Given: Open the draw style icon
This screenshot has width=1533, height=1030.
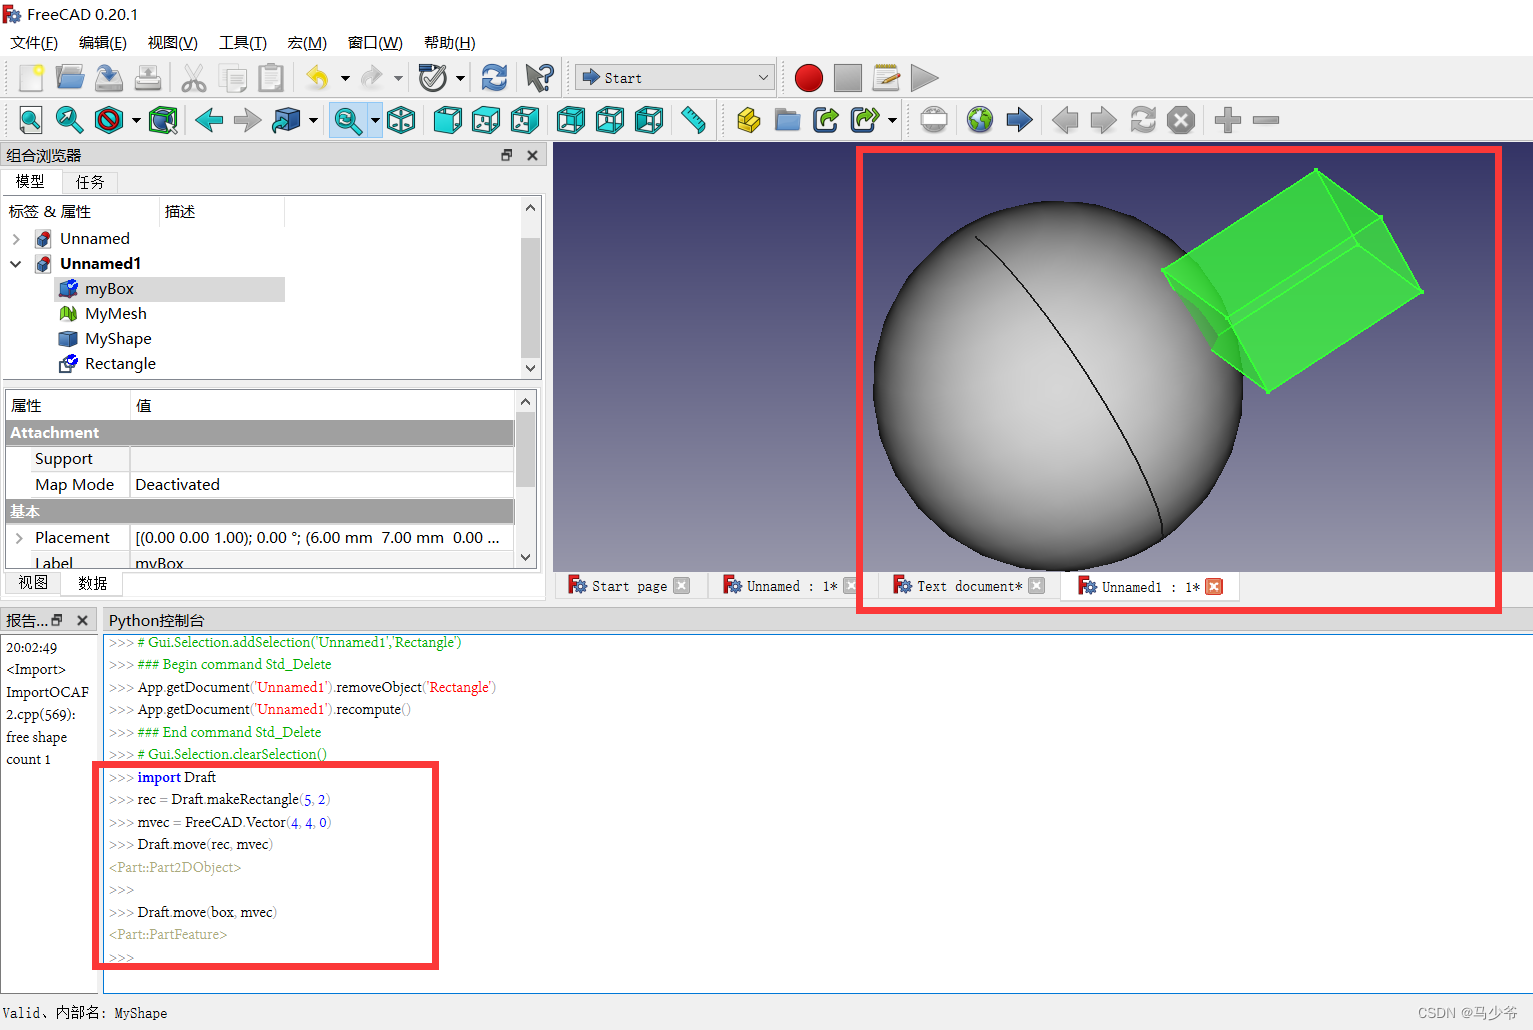Looking at the screenshot, I should 109,120.
